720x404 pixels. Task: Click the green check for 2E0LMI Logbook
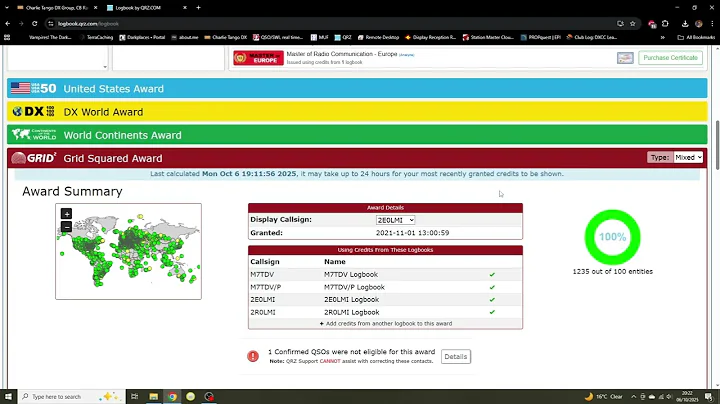pos(492,299)
